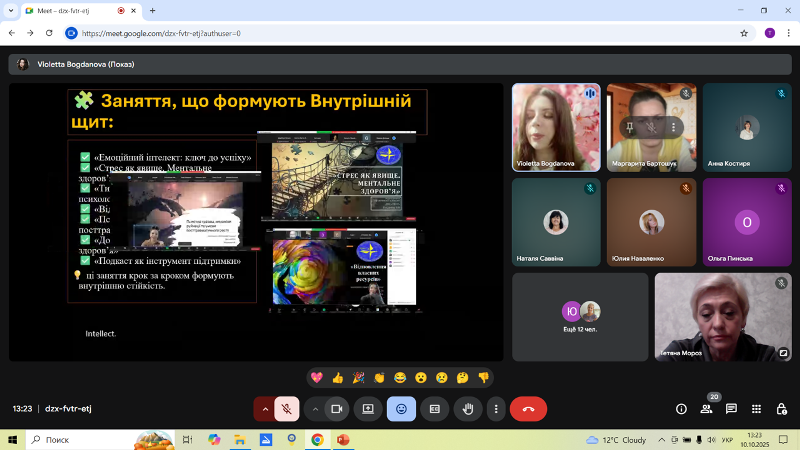Screen dimensions: 800x450
Task: Open host controls lock icon
Action: click(780, 408)
